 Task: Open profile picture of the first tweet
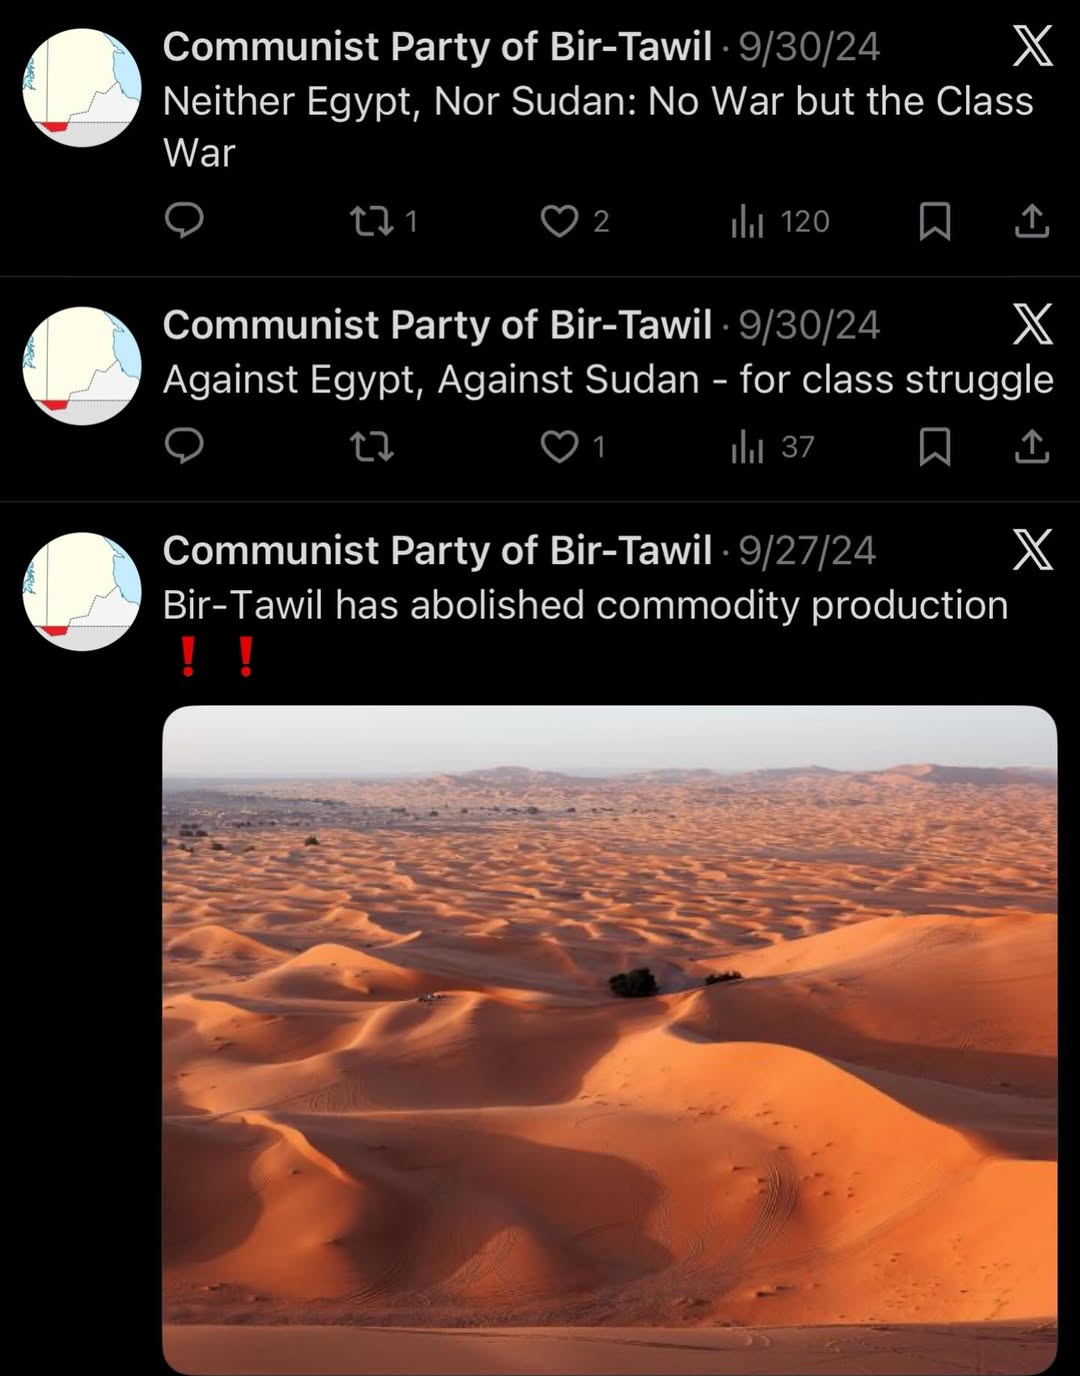click(x=82, y=88)
